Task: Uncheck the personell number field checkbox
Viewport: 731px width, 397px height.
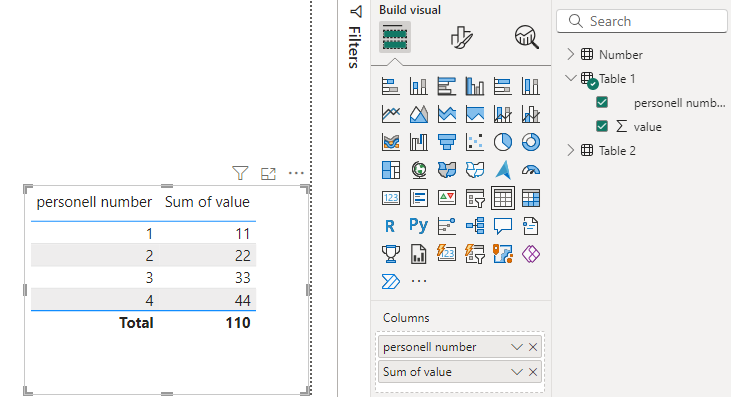Action: (602, 102)
